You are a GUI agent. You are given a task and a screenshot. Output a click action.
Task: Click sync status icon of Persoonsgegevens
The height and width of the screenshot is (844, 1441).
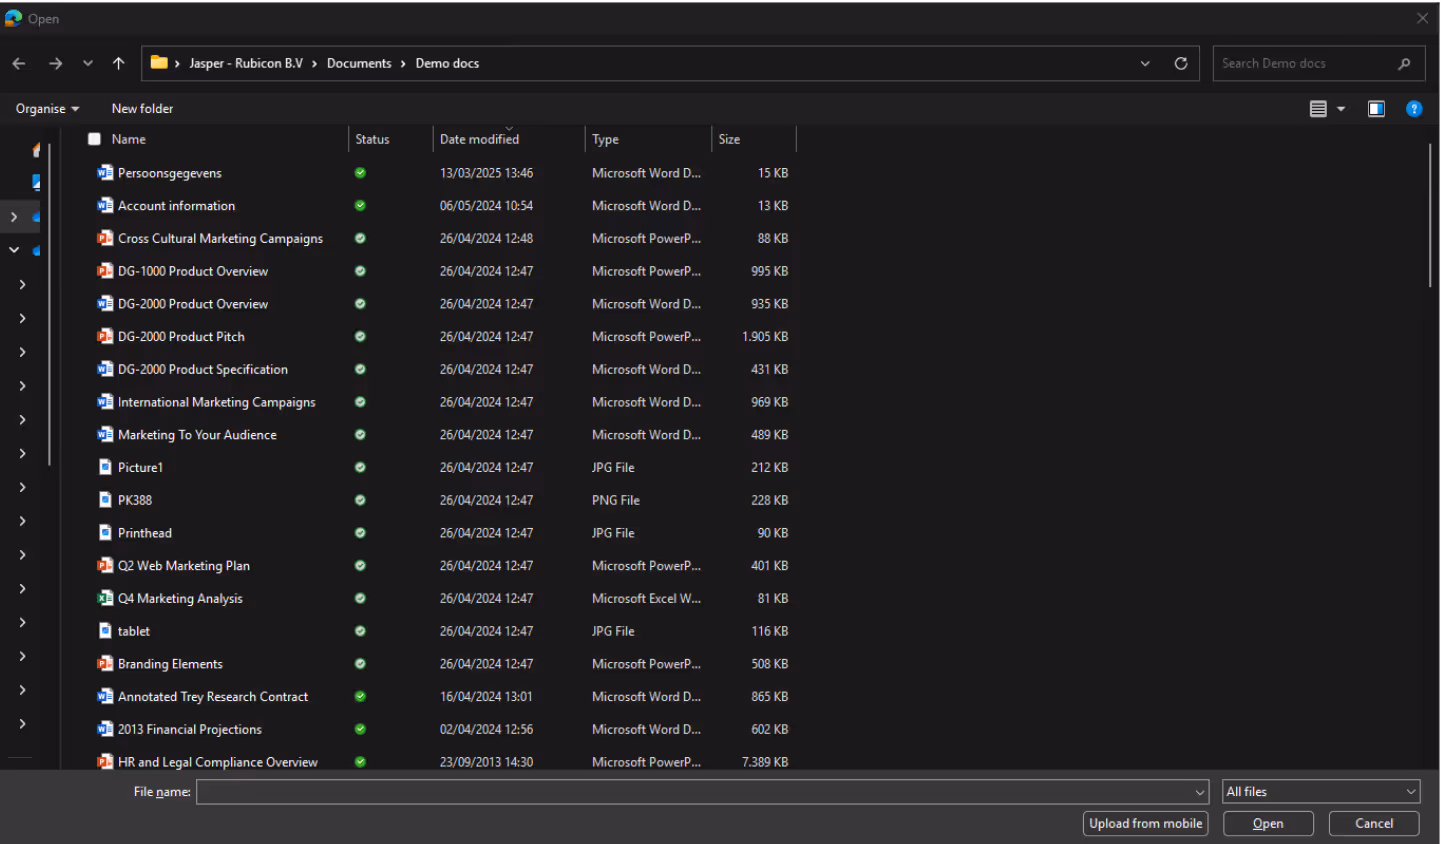tap(360, 173)
